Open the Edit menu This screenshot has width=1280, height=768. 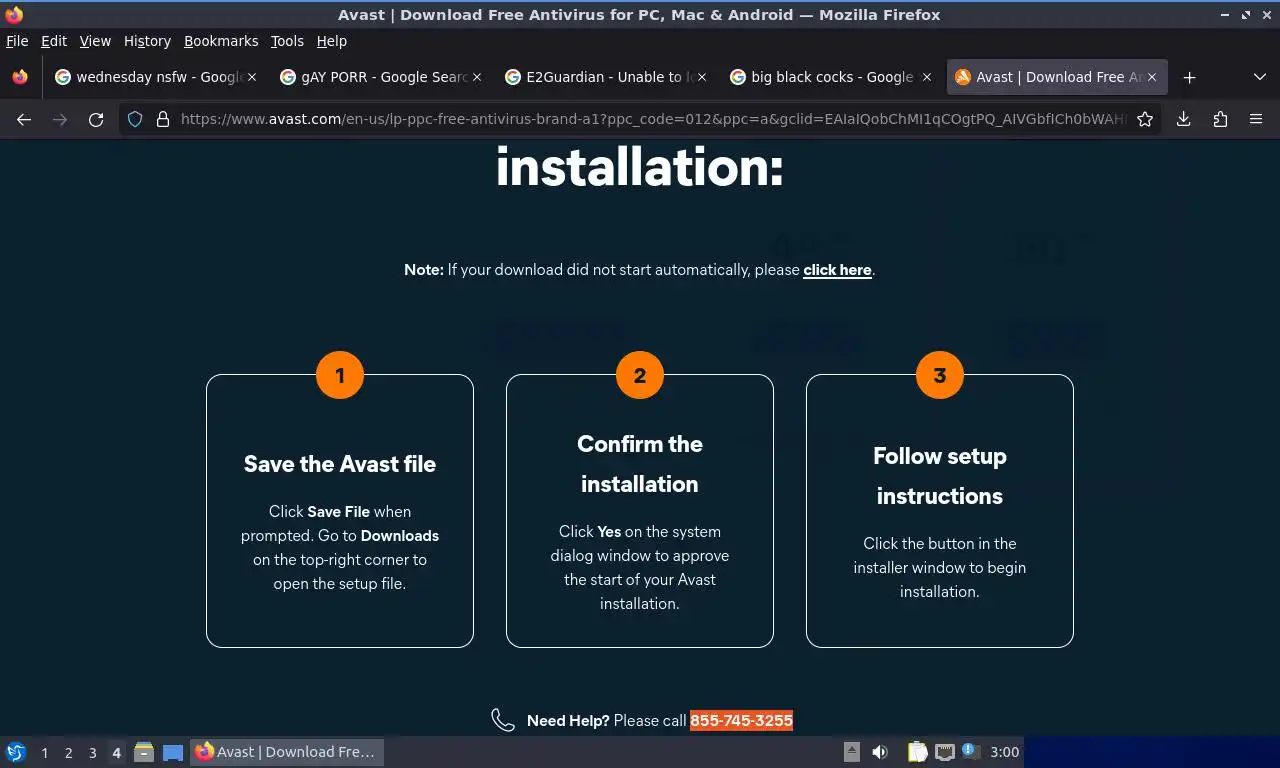tap(54, 41)
